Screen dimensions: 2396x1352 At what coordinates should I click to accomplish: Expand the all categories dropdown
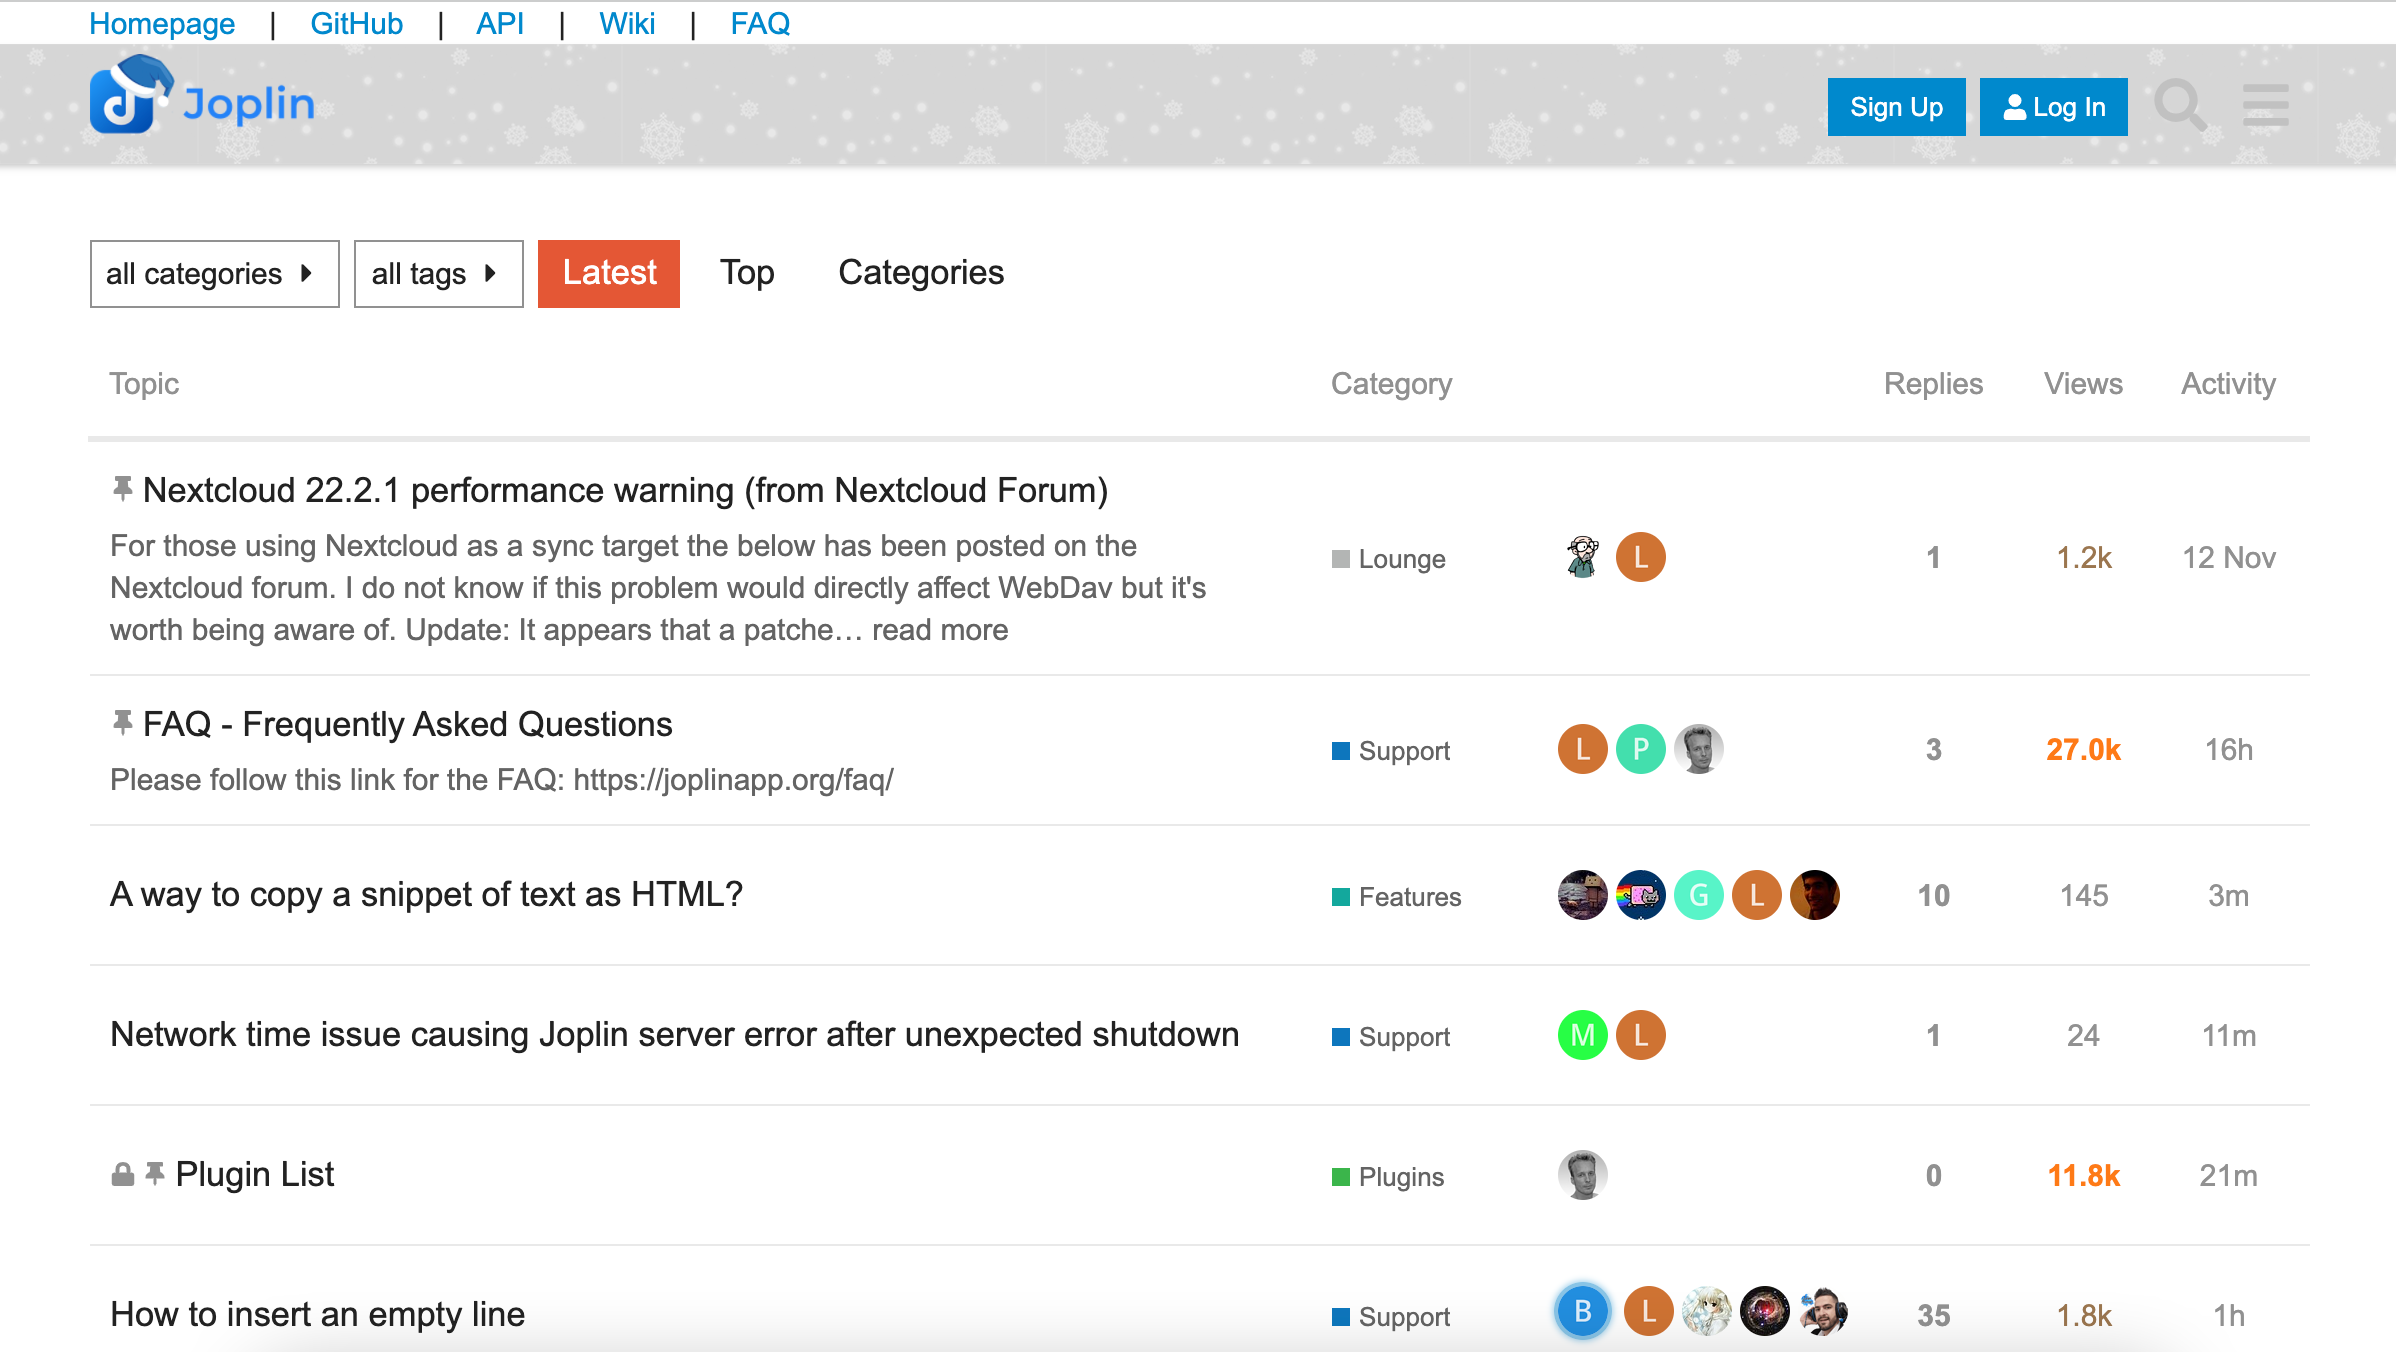click(214, 273)
